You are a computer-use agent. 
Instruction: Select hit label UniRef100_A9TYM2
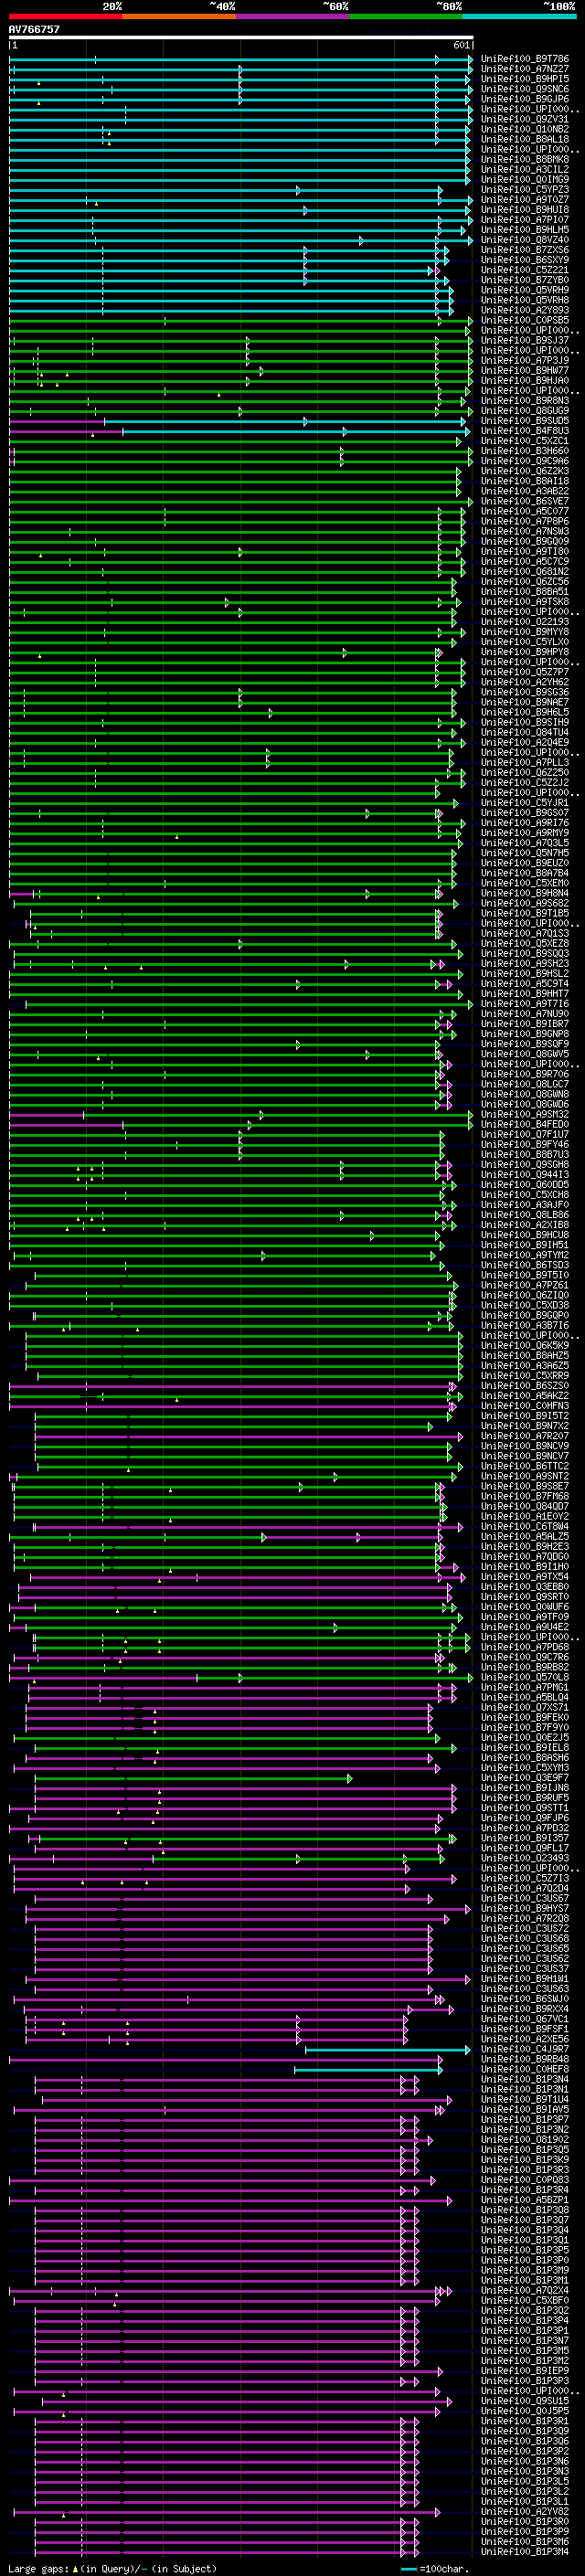525,1254
